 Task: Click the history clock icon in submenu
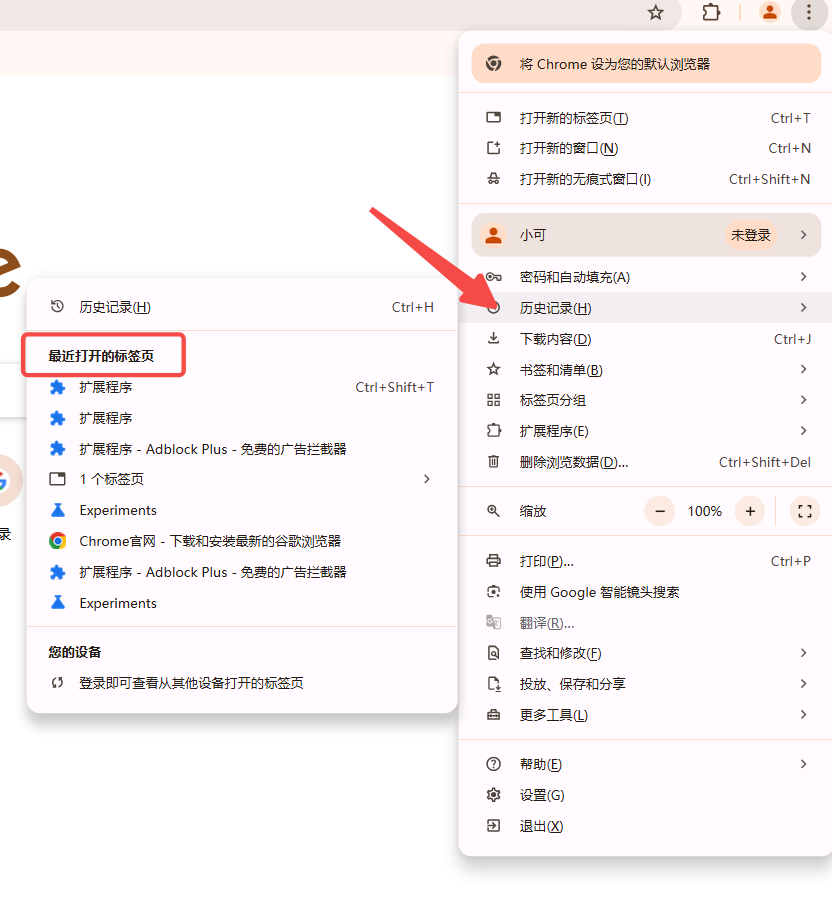[x=57, y=307]
